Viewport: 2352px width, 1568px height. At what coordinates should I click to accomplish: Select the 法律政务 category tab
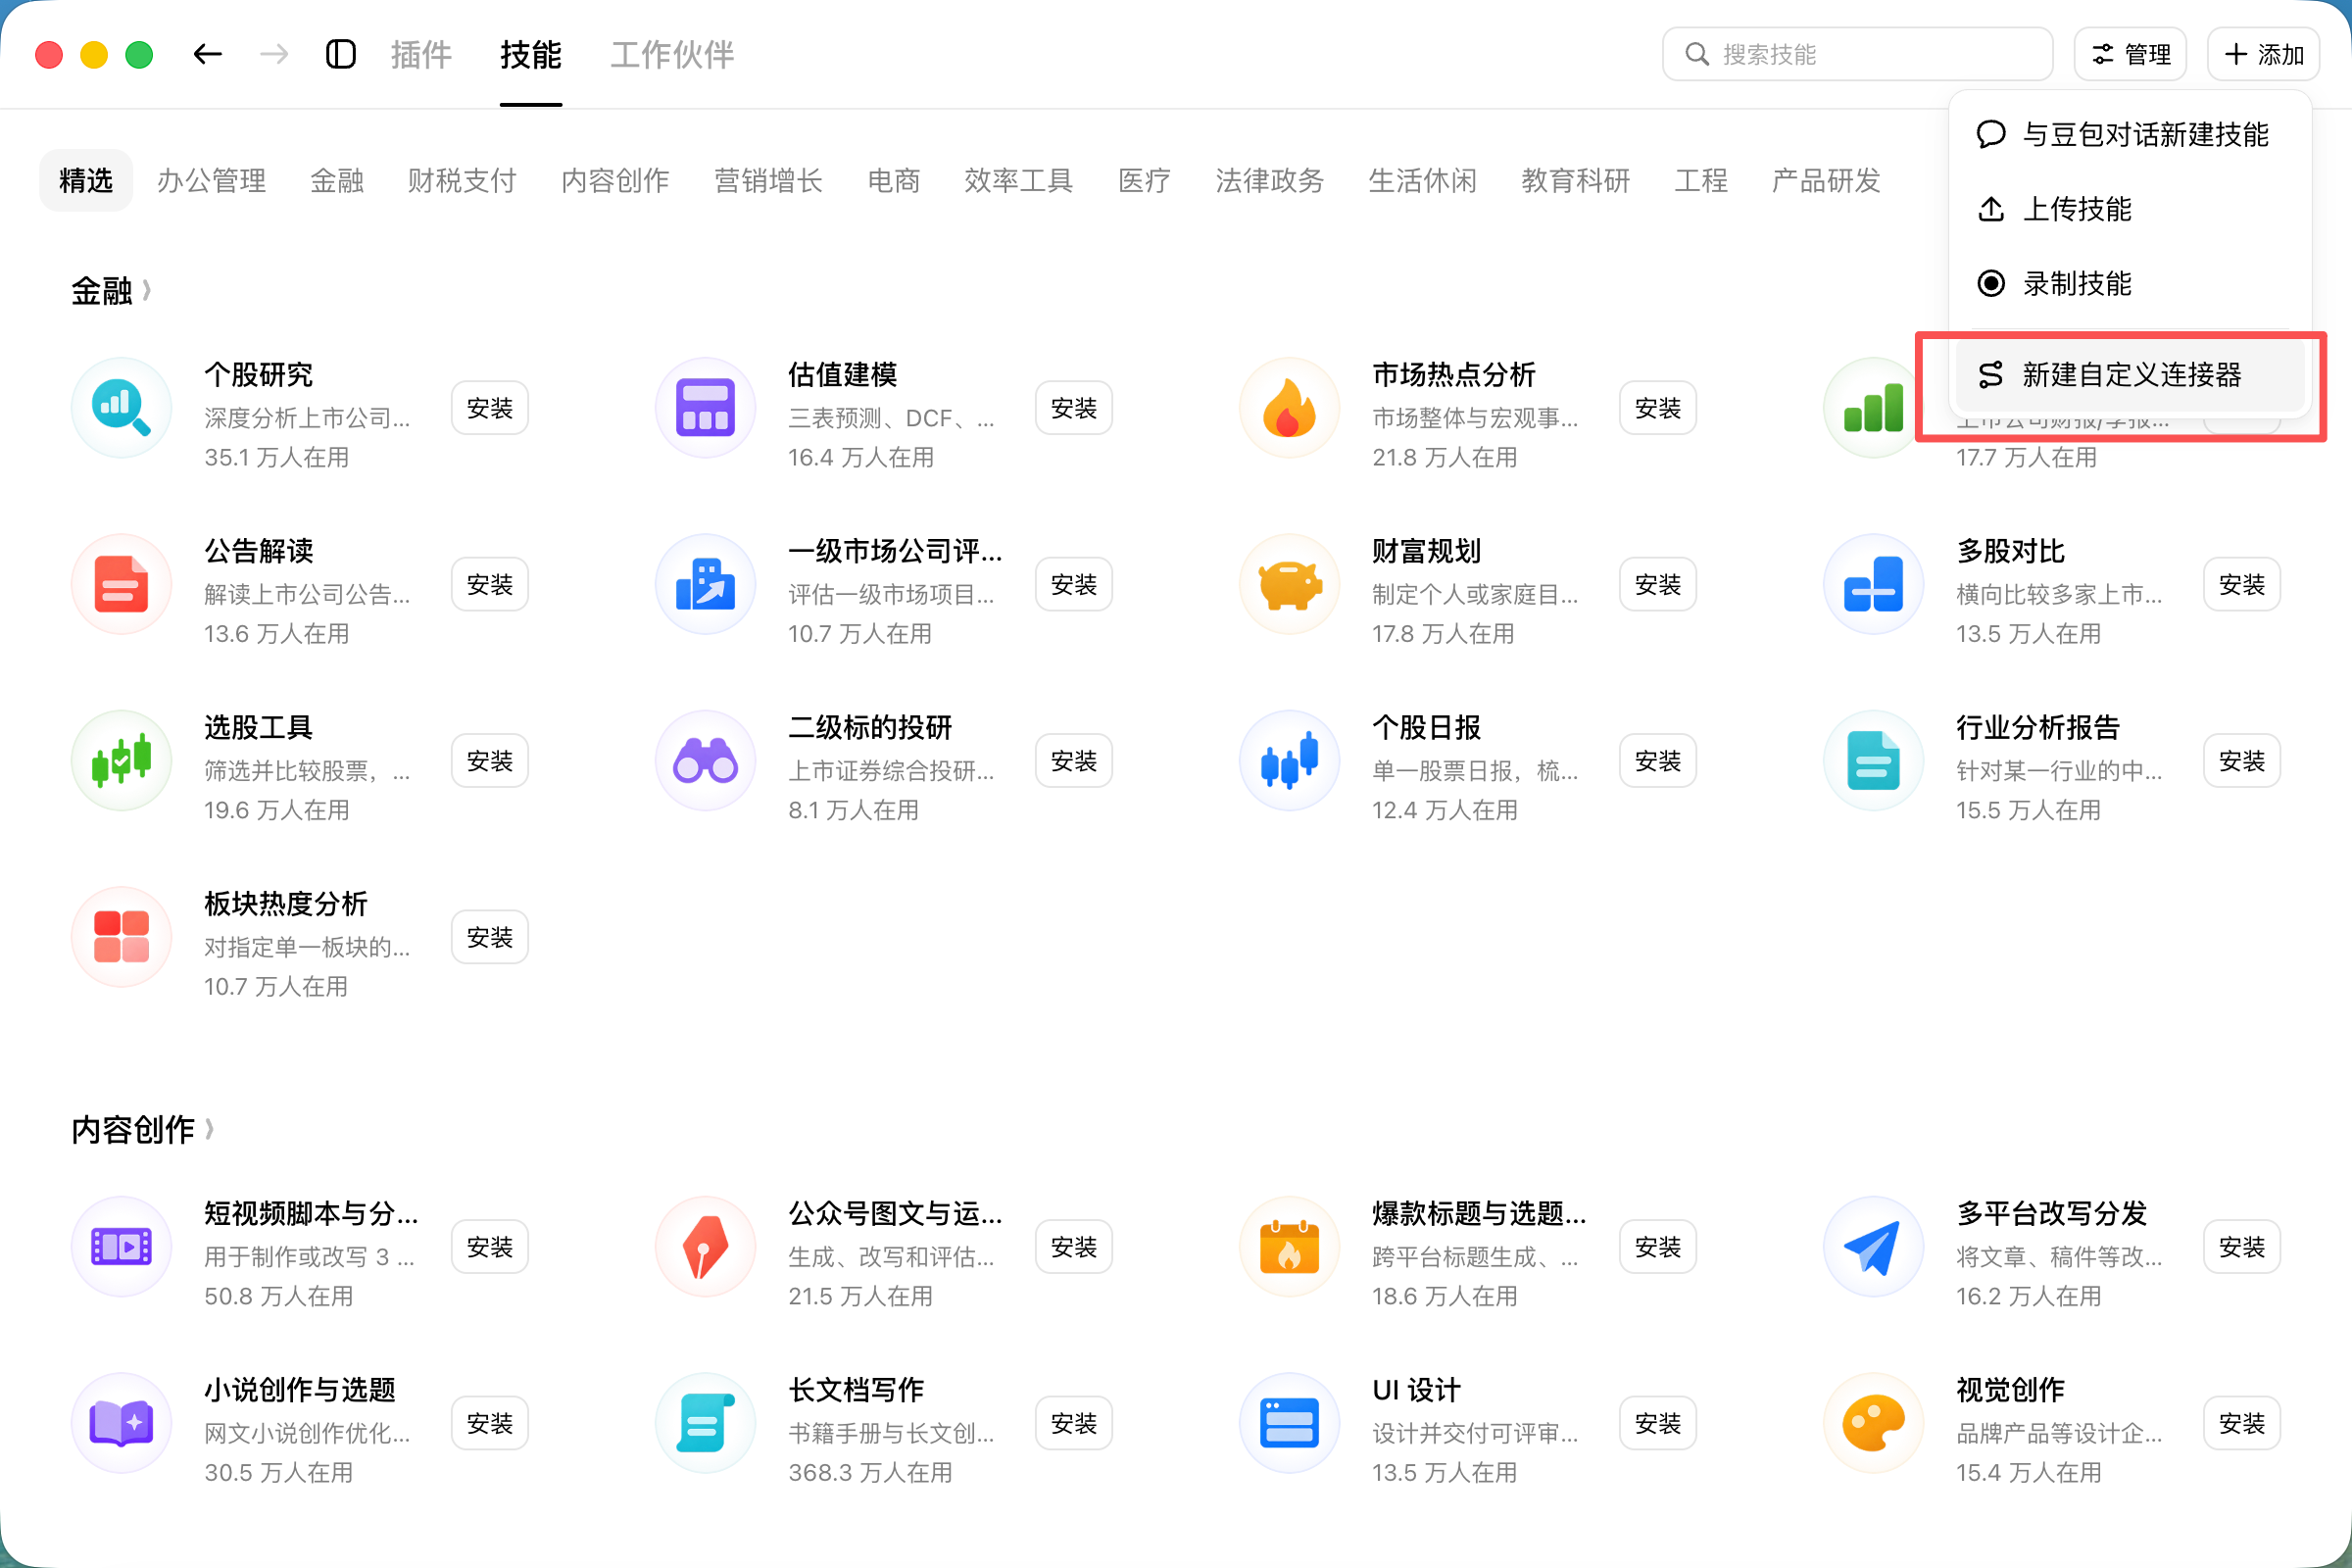(x=1269, y=180)
